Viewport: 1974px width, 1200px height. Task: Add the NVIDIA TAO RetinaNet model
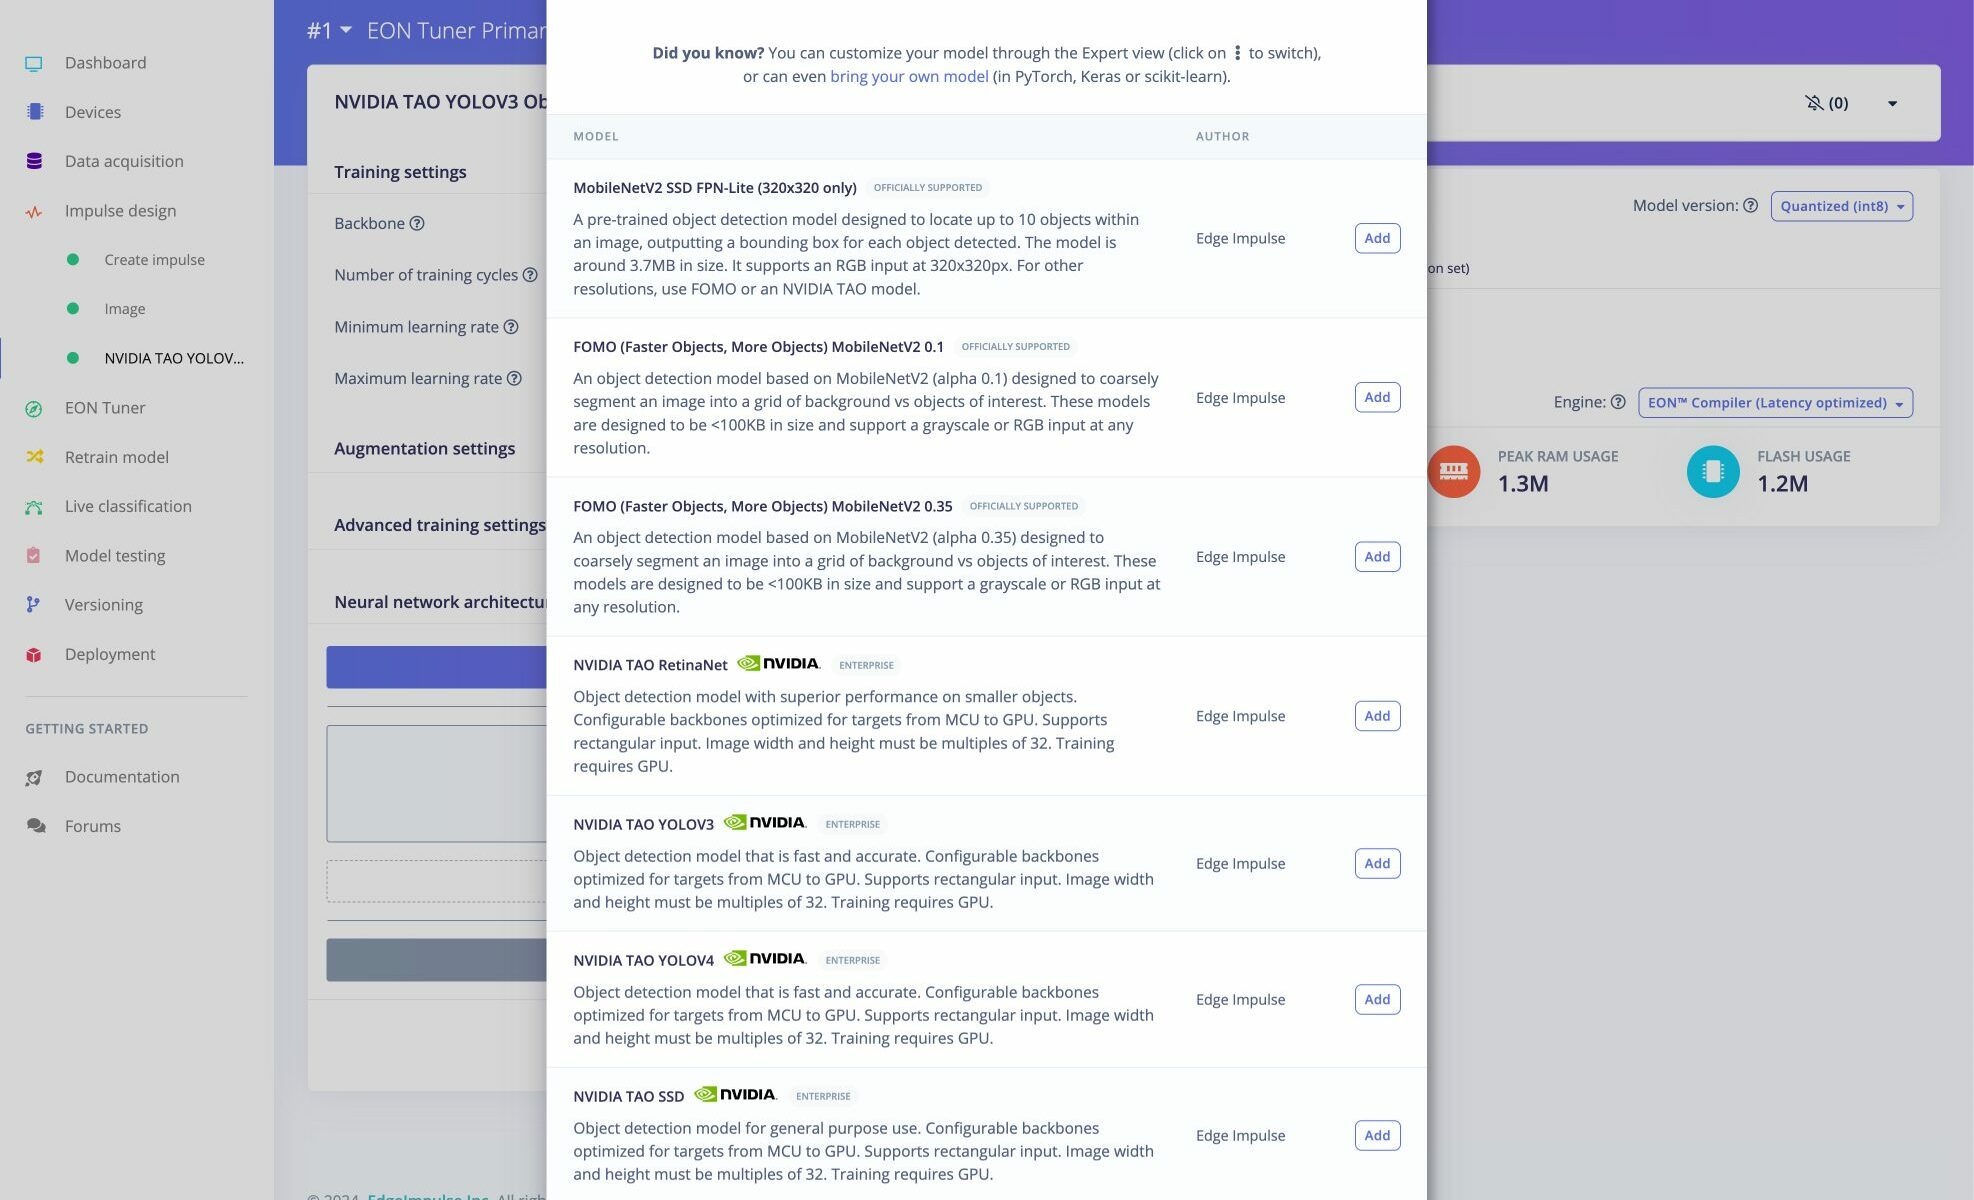point(1377,716)
